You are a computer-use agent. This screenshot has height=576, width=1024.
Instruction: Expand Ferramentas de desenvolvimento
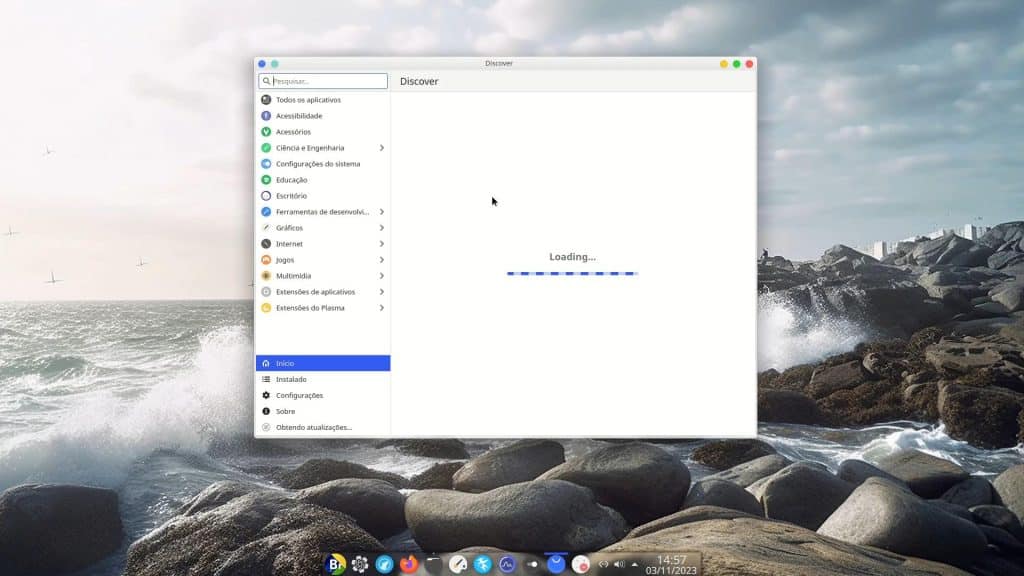click(x=381, y=211)
